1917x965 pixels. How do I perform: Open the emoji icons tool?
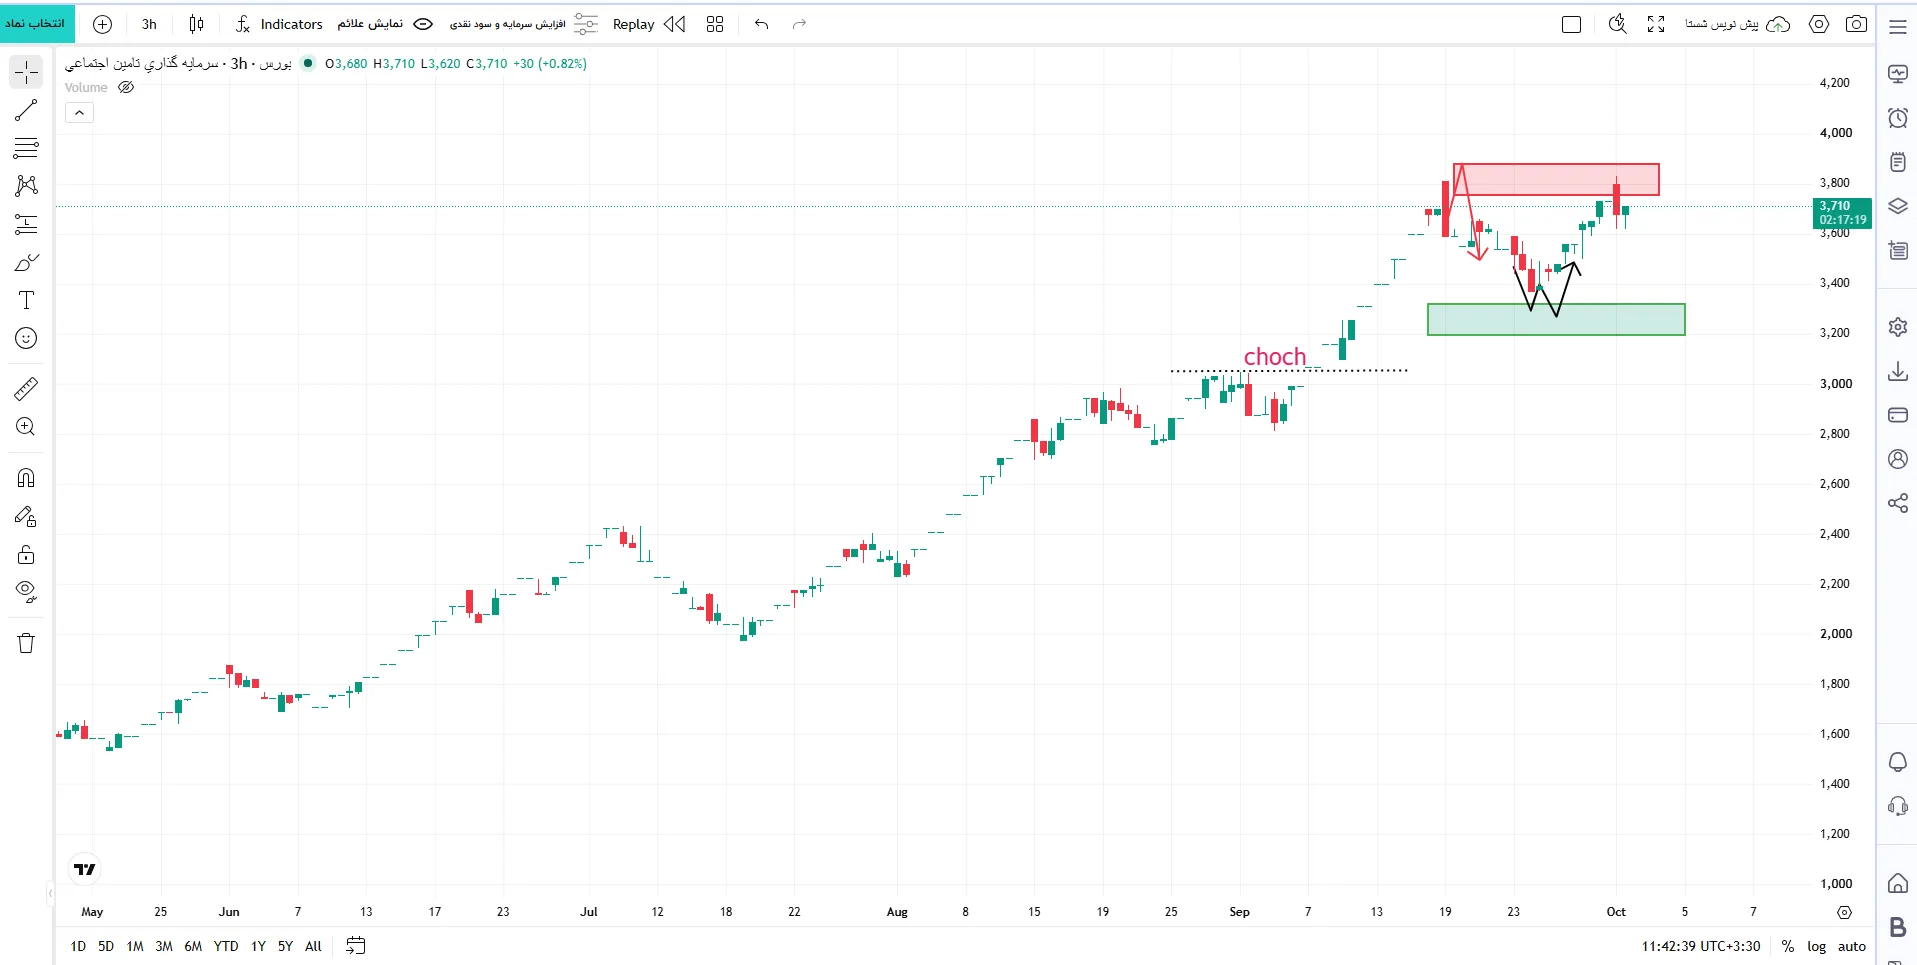[26, 338]
